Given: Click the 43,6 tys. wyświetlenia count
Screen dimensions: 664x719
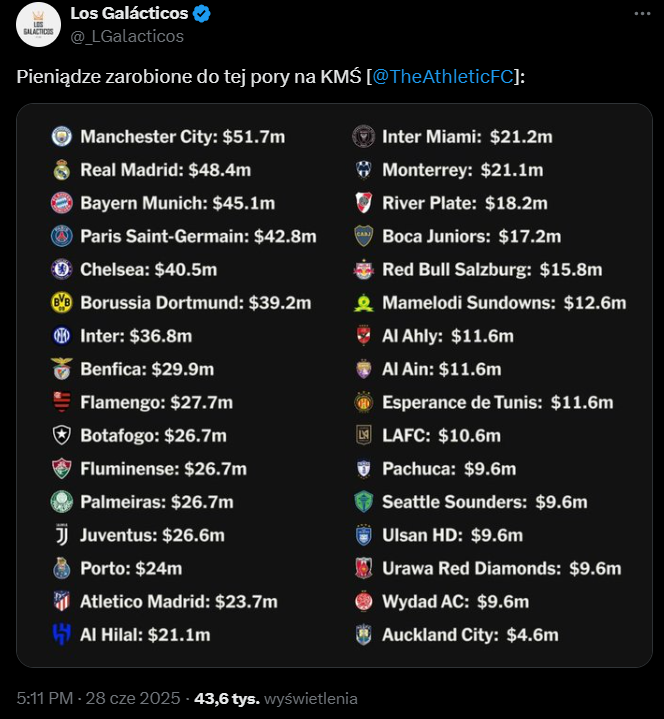Looking at the screenshot, I should [x=276, y=698].
